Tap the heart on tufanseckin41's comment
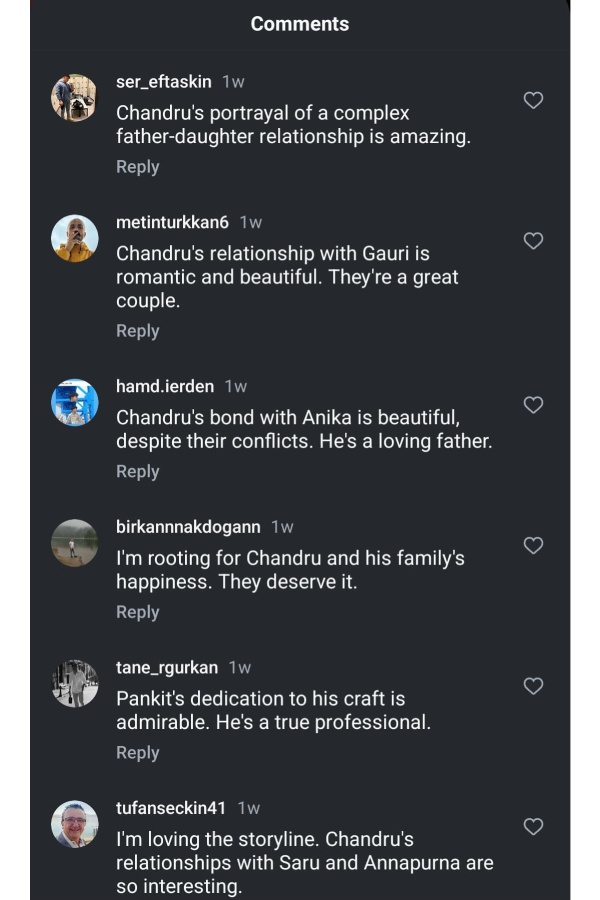The image size is (600, 900). (x=533, y=827)
